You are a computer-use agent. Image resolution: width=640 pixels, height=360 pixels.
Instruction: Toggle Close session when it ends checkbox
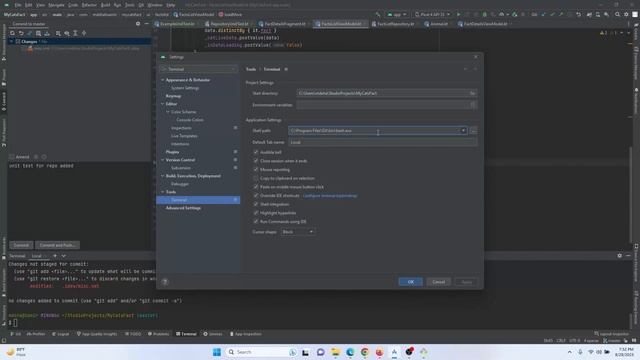[x=256, y=161]
